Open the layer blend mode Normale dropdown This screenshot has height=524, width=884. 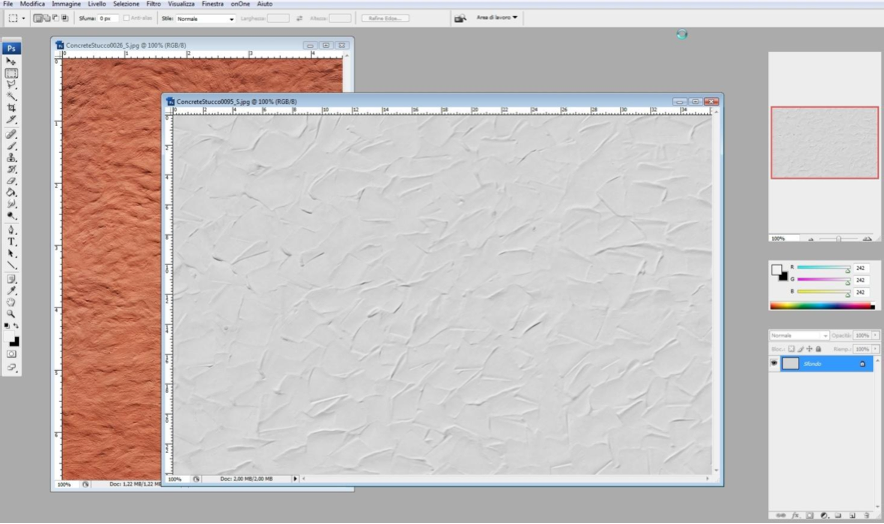tap(799, 335)
